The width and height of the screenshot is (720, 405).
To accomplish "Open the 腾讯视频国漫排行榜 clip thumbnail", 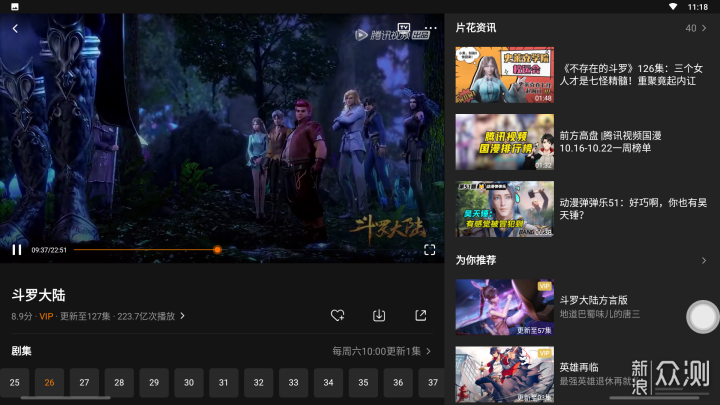I will (505, 142).
